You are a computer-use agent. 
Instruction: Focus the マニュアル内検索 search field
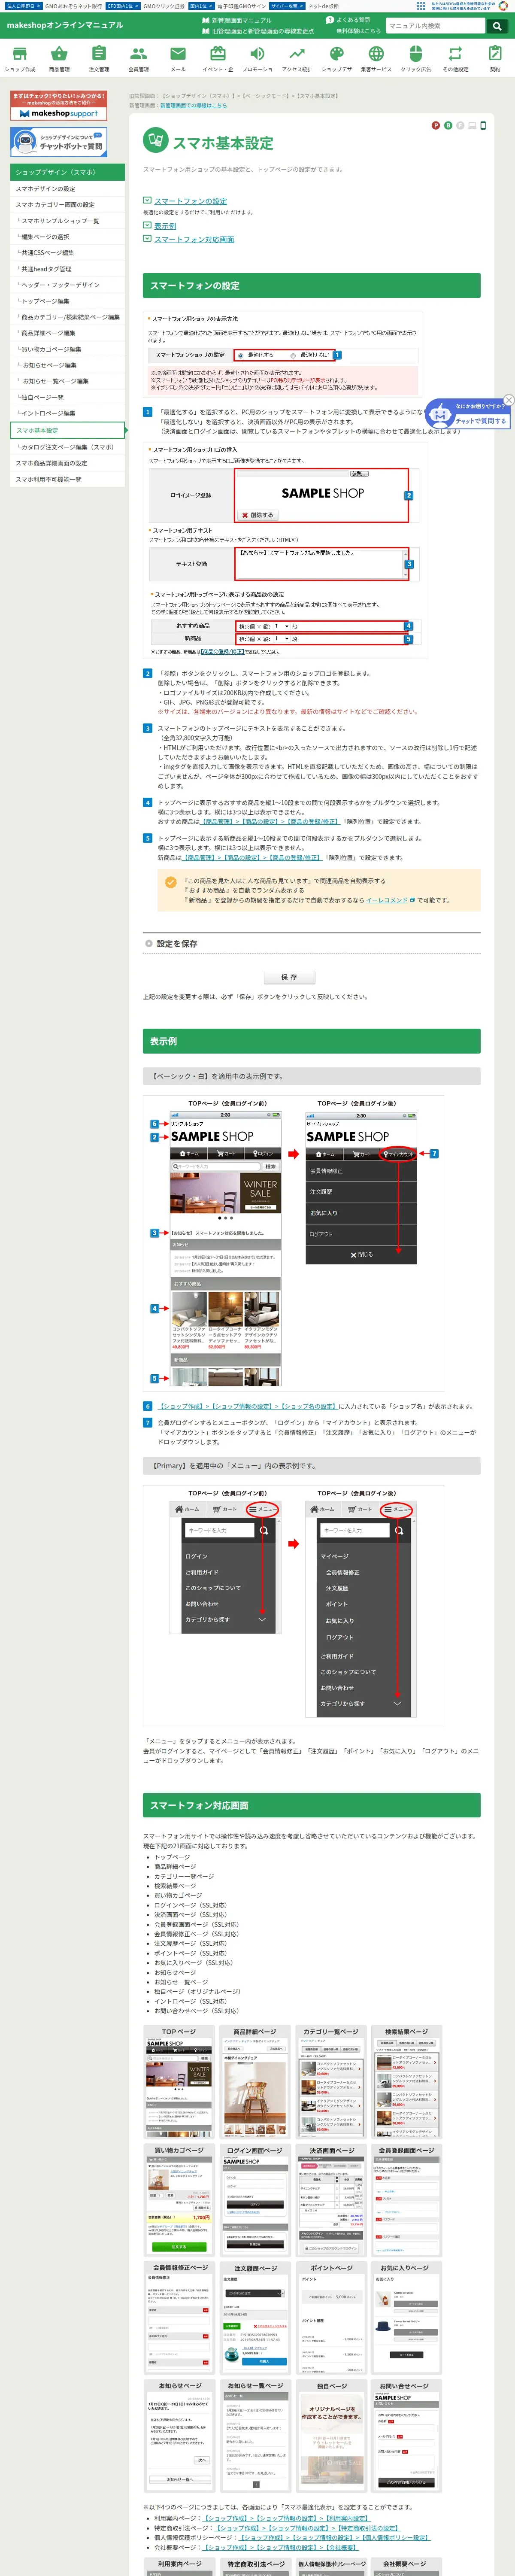[436, 26]
